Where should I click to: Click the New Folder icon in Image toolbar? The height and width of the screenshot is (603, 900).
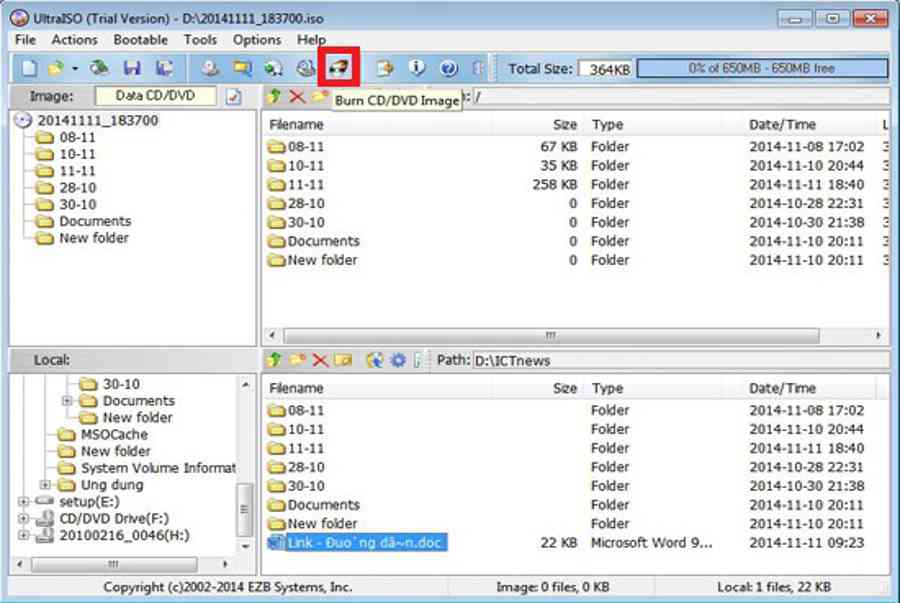click(x=320, y=96)
